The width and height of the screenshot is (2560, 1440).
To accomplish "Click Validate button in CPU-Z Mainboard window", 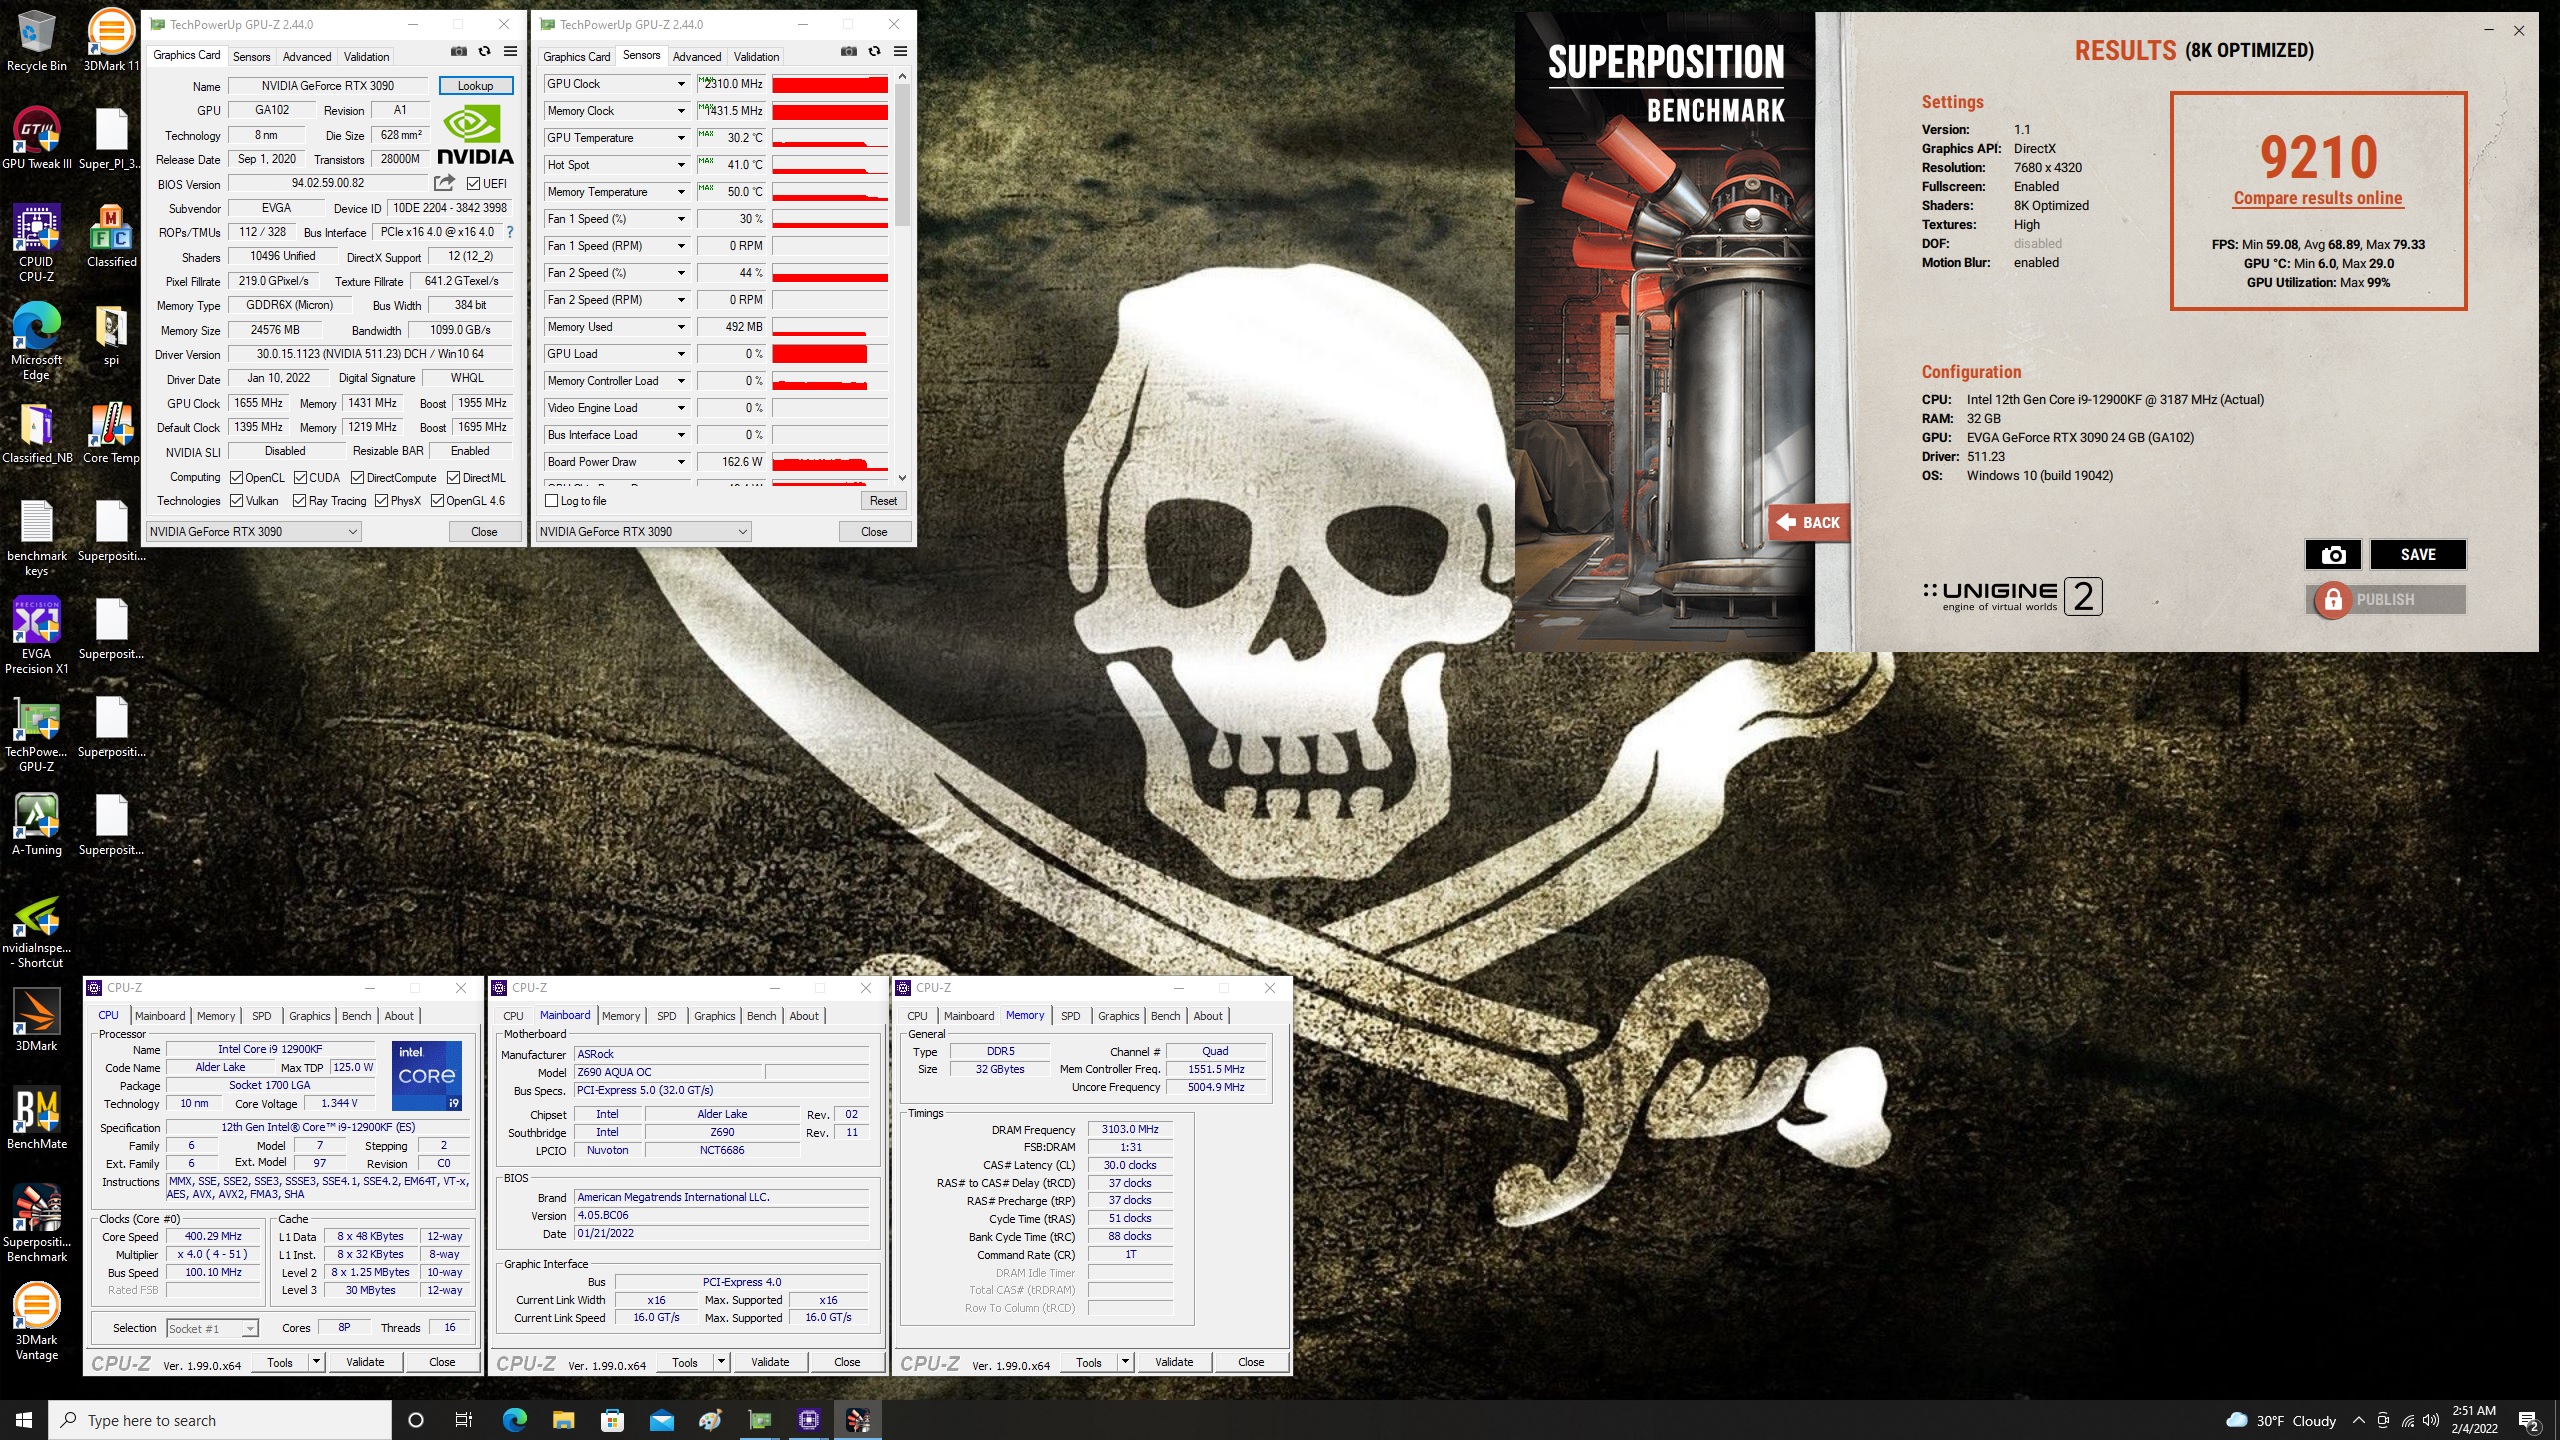I will click(770, 1362).
